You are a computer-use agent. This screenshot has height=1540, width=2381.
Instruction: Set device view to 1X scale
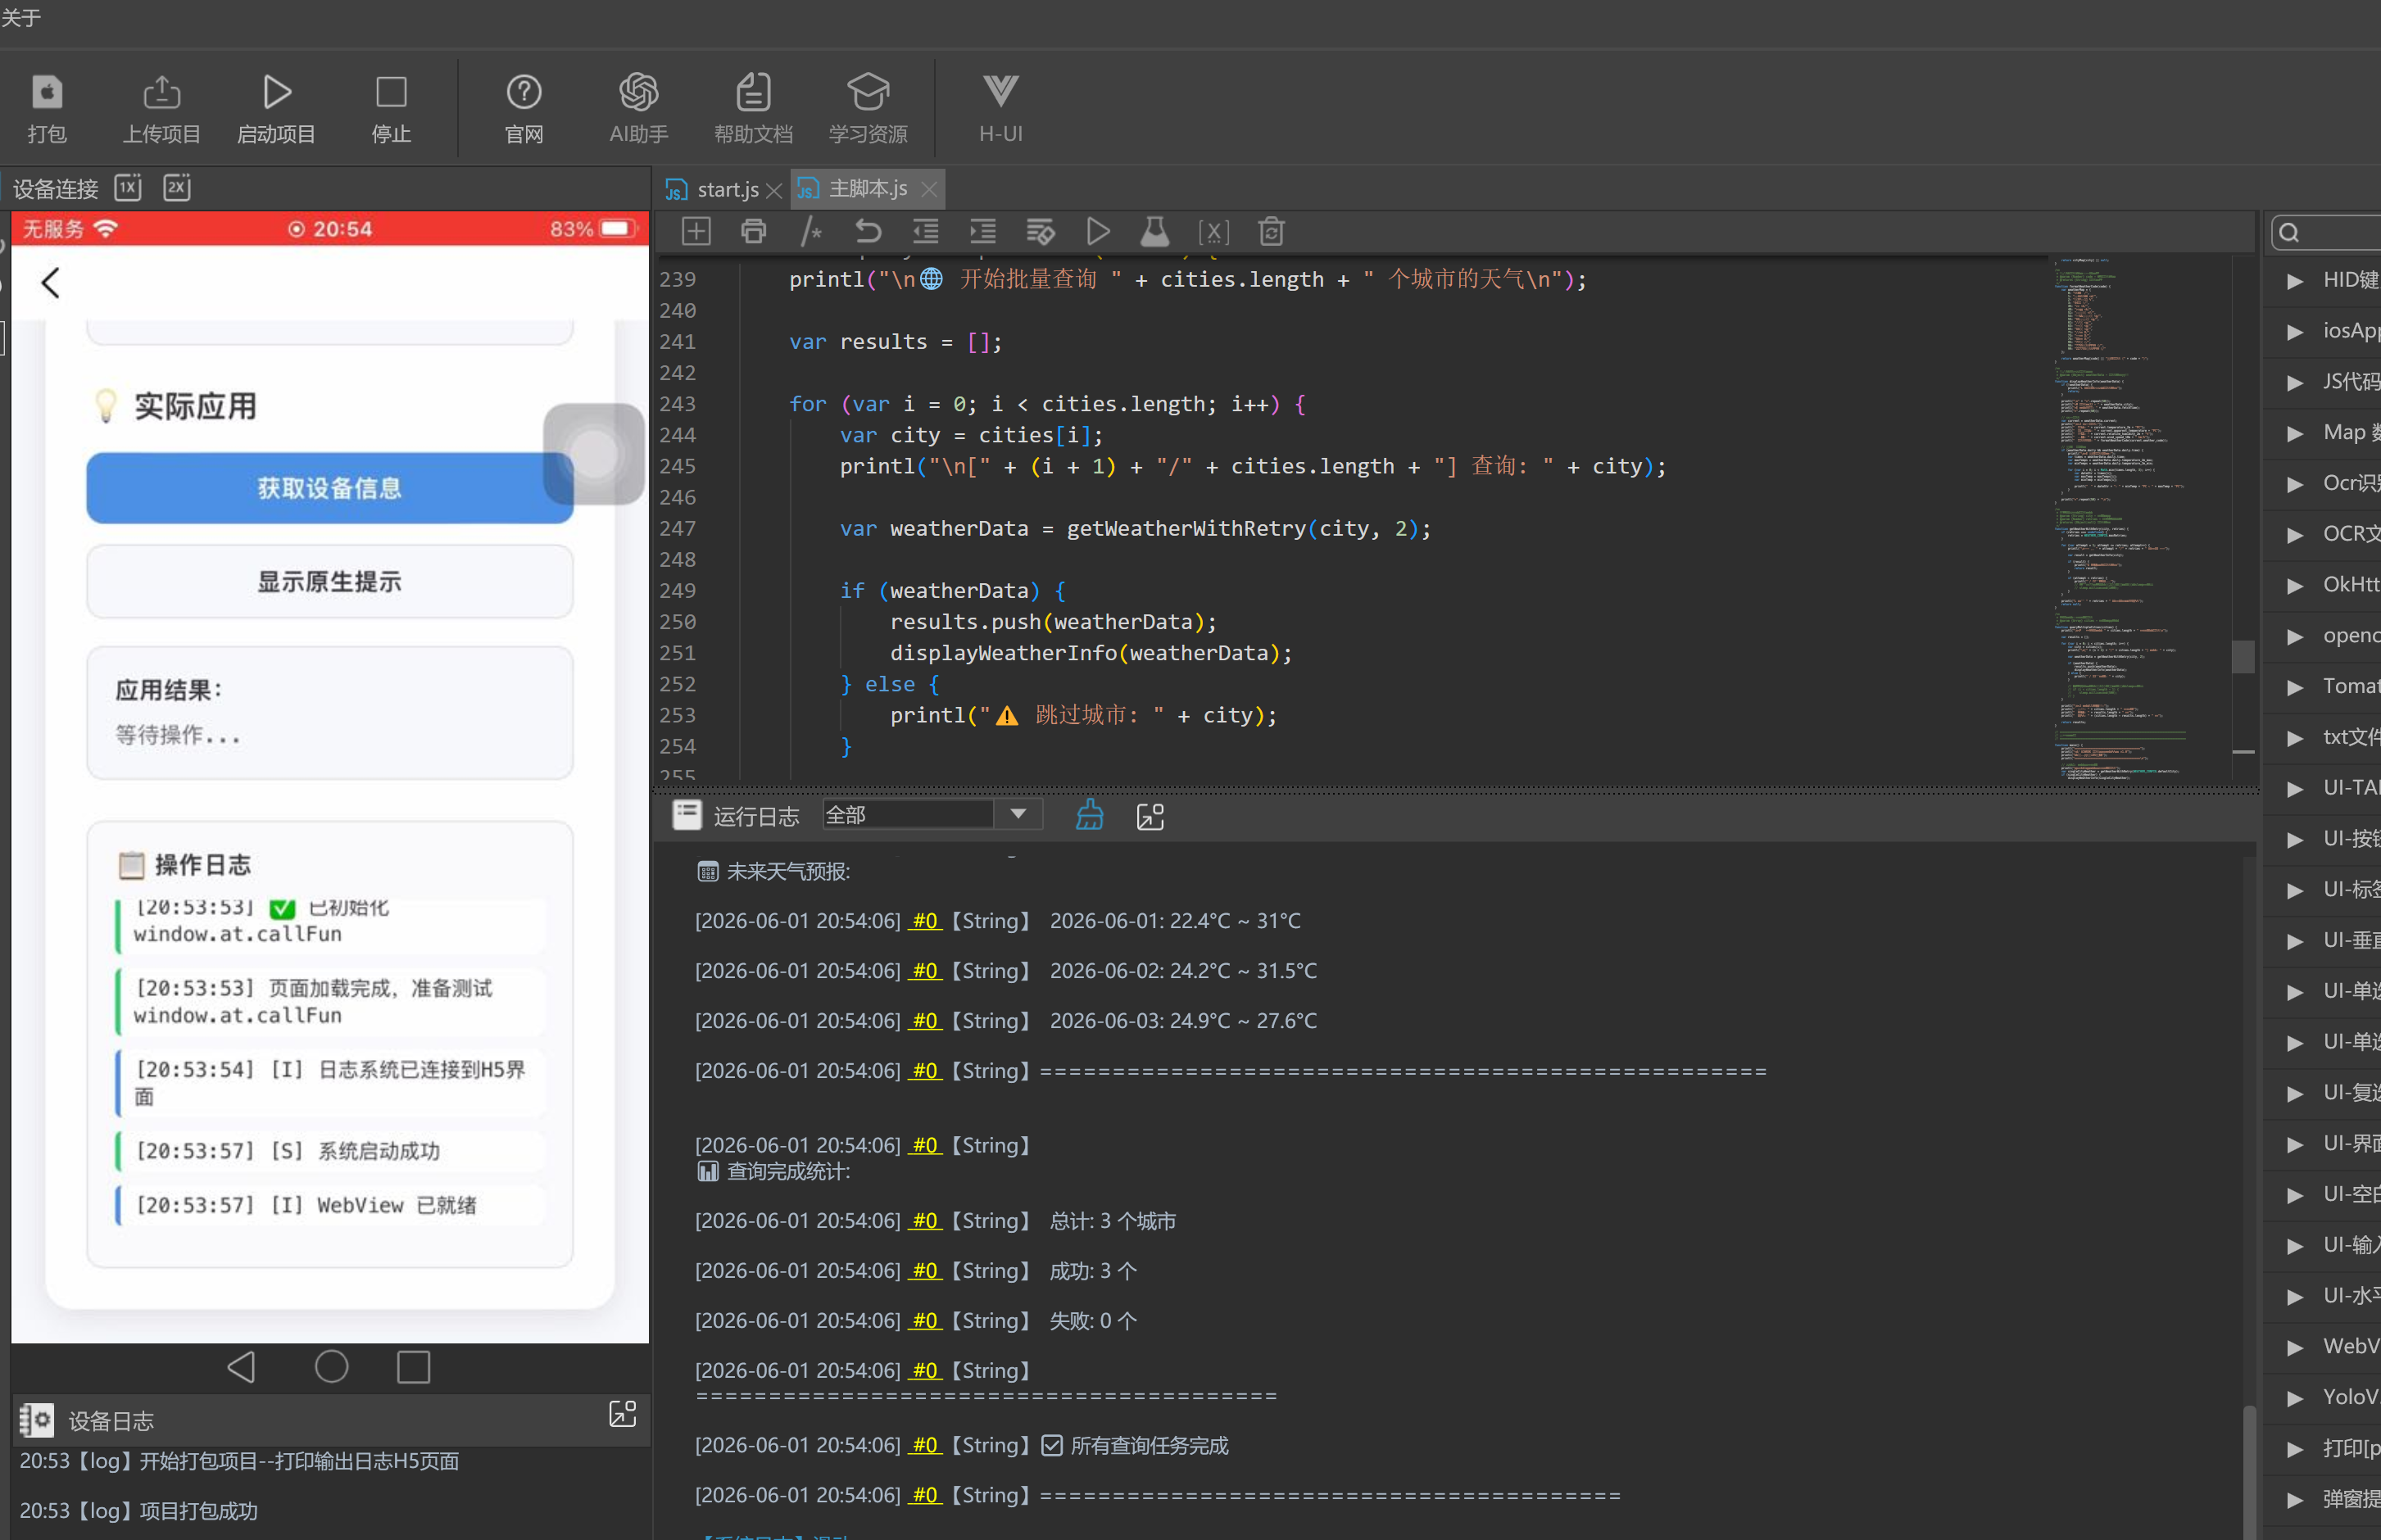click(128, 187)
